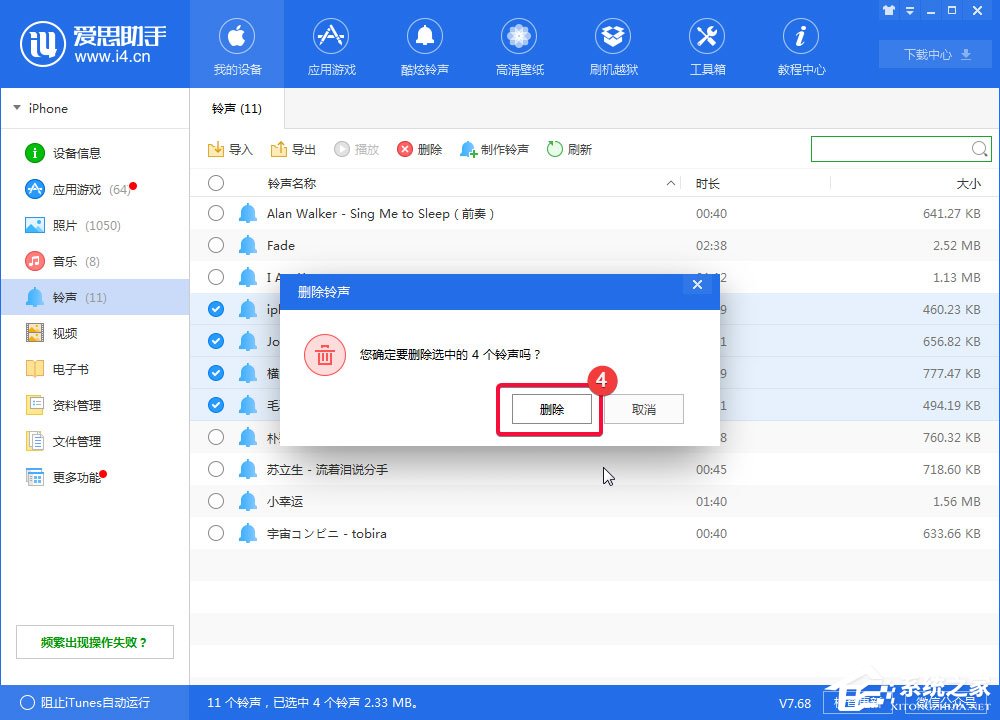Click the ringtone search field
This screenshot has width=1000, height=720.
pyautogui.click(x=895, y=148)
